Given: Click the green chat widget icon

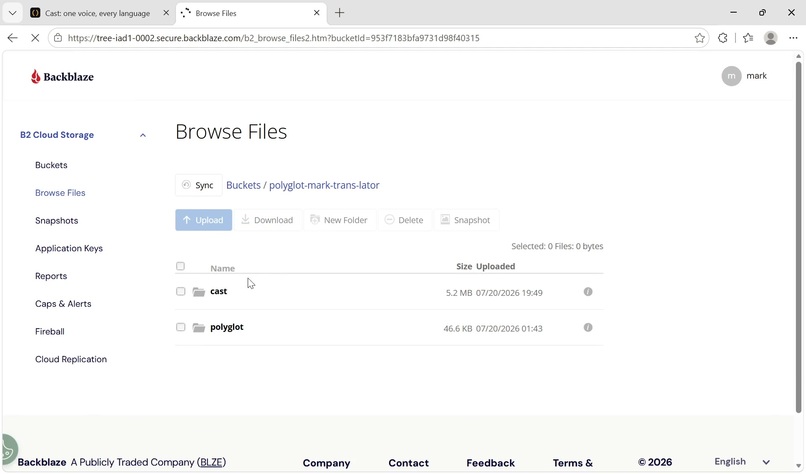Looking at the screenshot, I should click(x=8, y=449).
